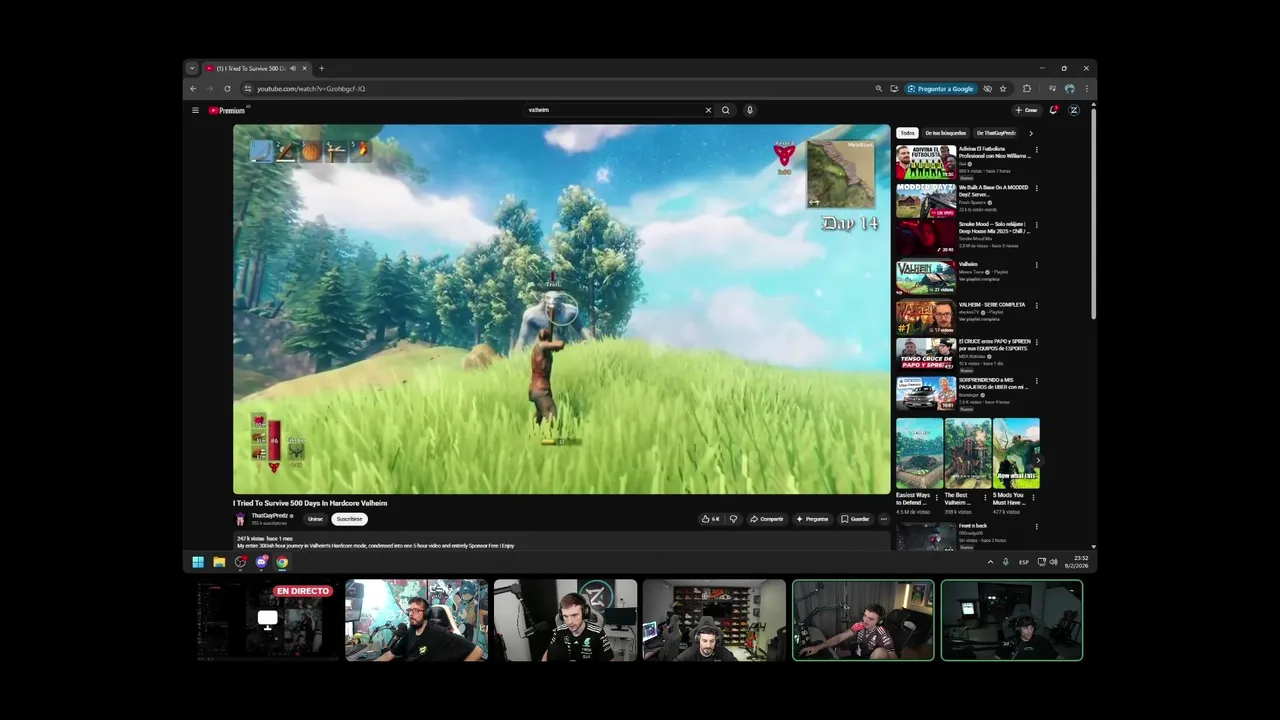Open YouTube notifications bell
Viewport: 1280px width, 720px height.
coord(1053,110)
